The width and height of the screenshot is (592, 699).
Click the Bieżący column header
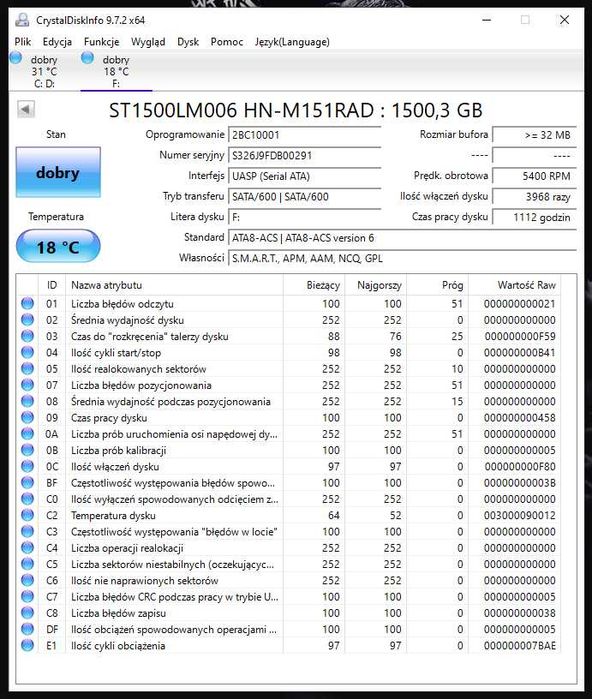[314, 285]
